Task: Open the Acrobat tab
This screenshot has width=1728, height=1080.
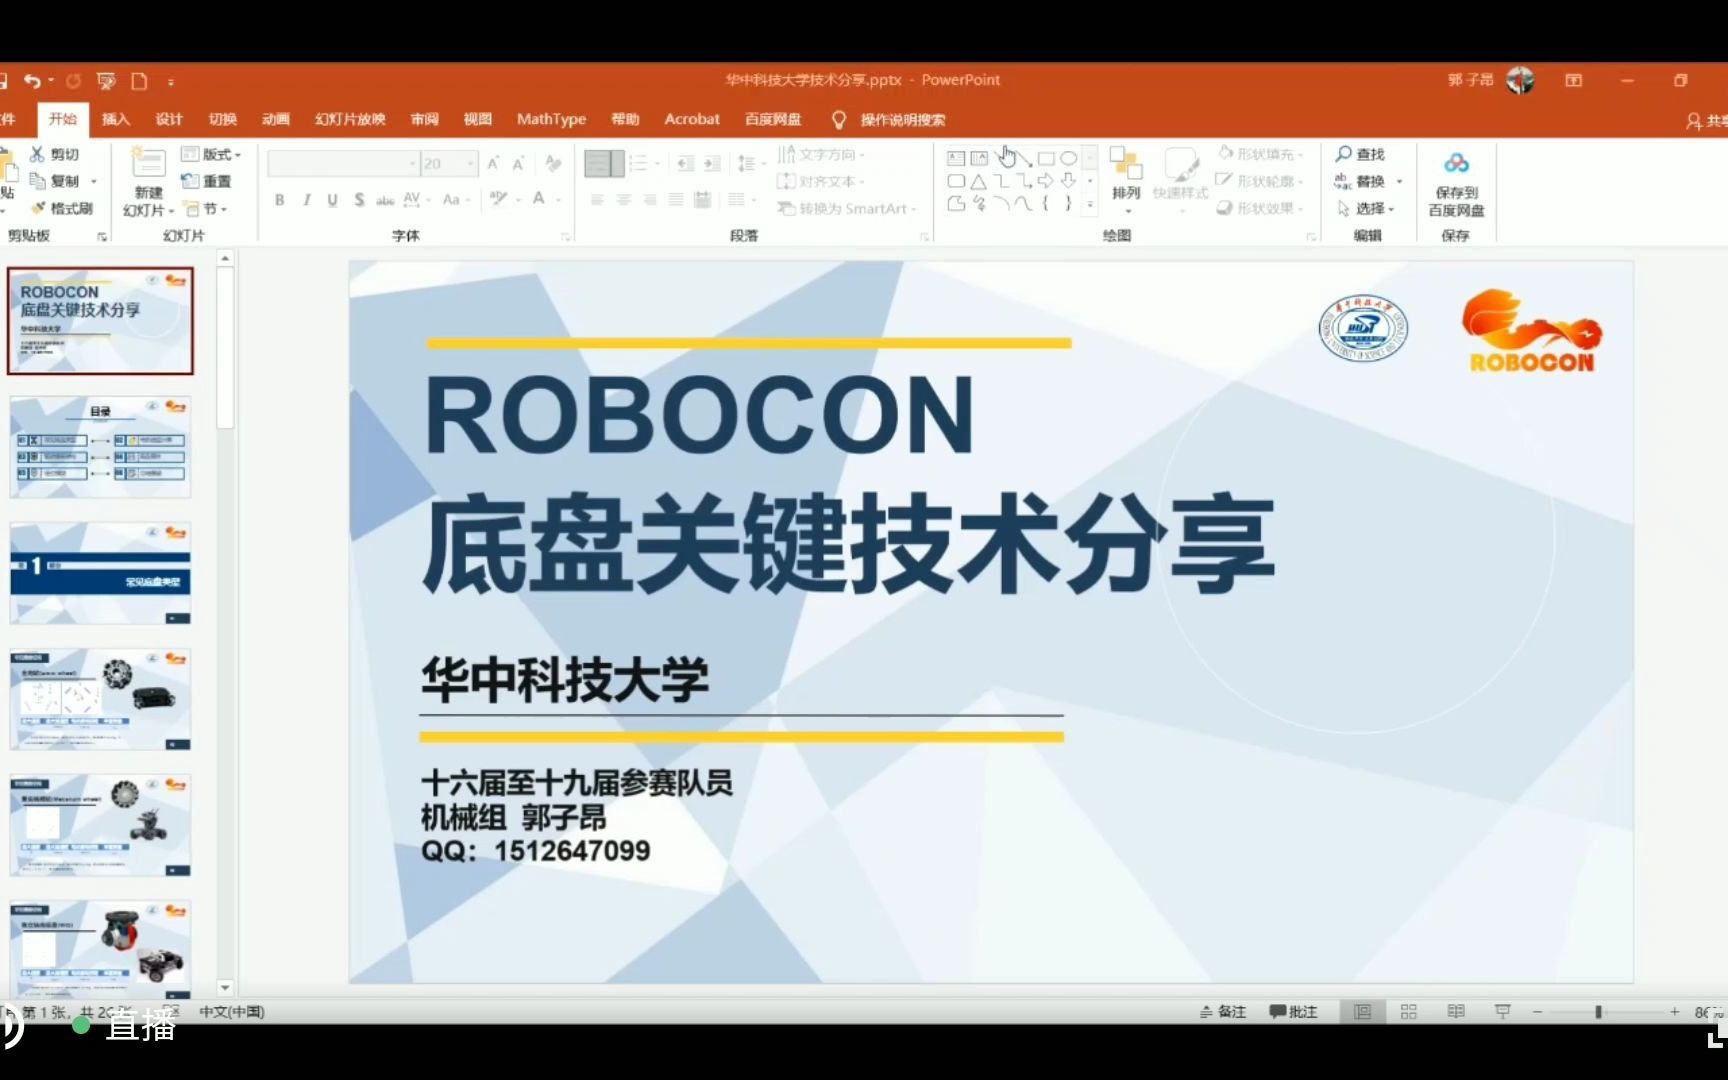Action: 692,119
